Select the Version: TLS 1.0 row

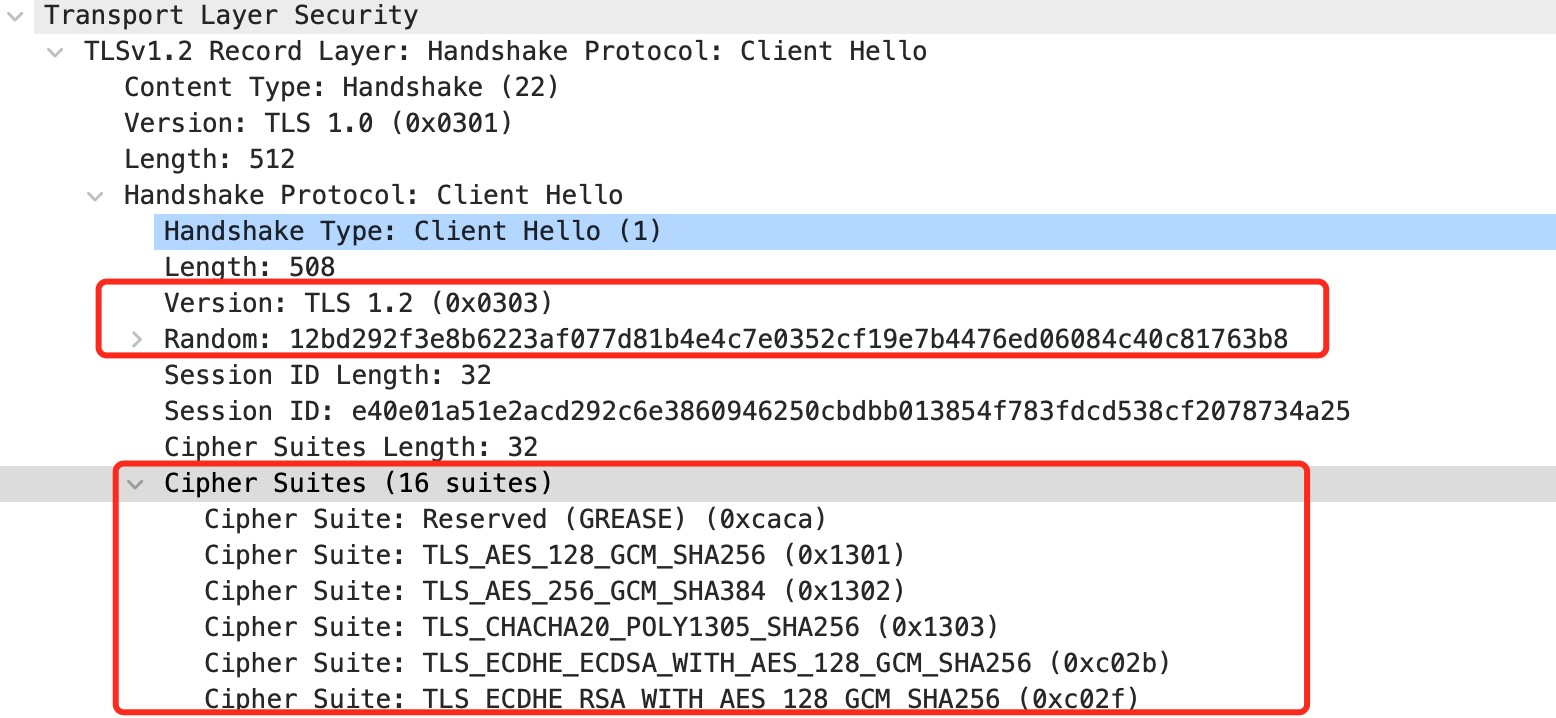318,123
